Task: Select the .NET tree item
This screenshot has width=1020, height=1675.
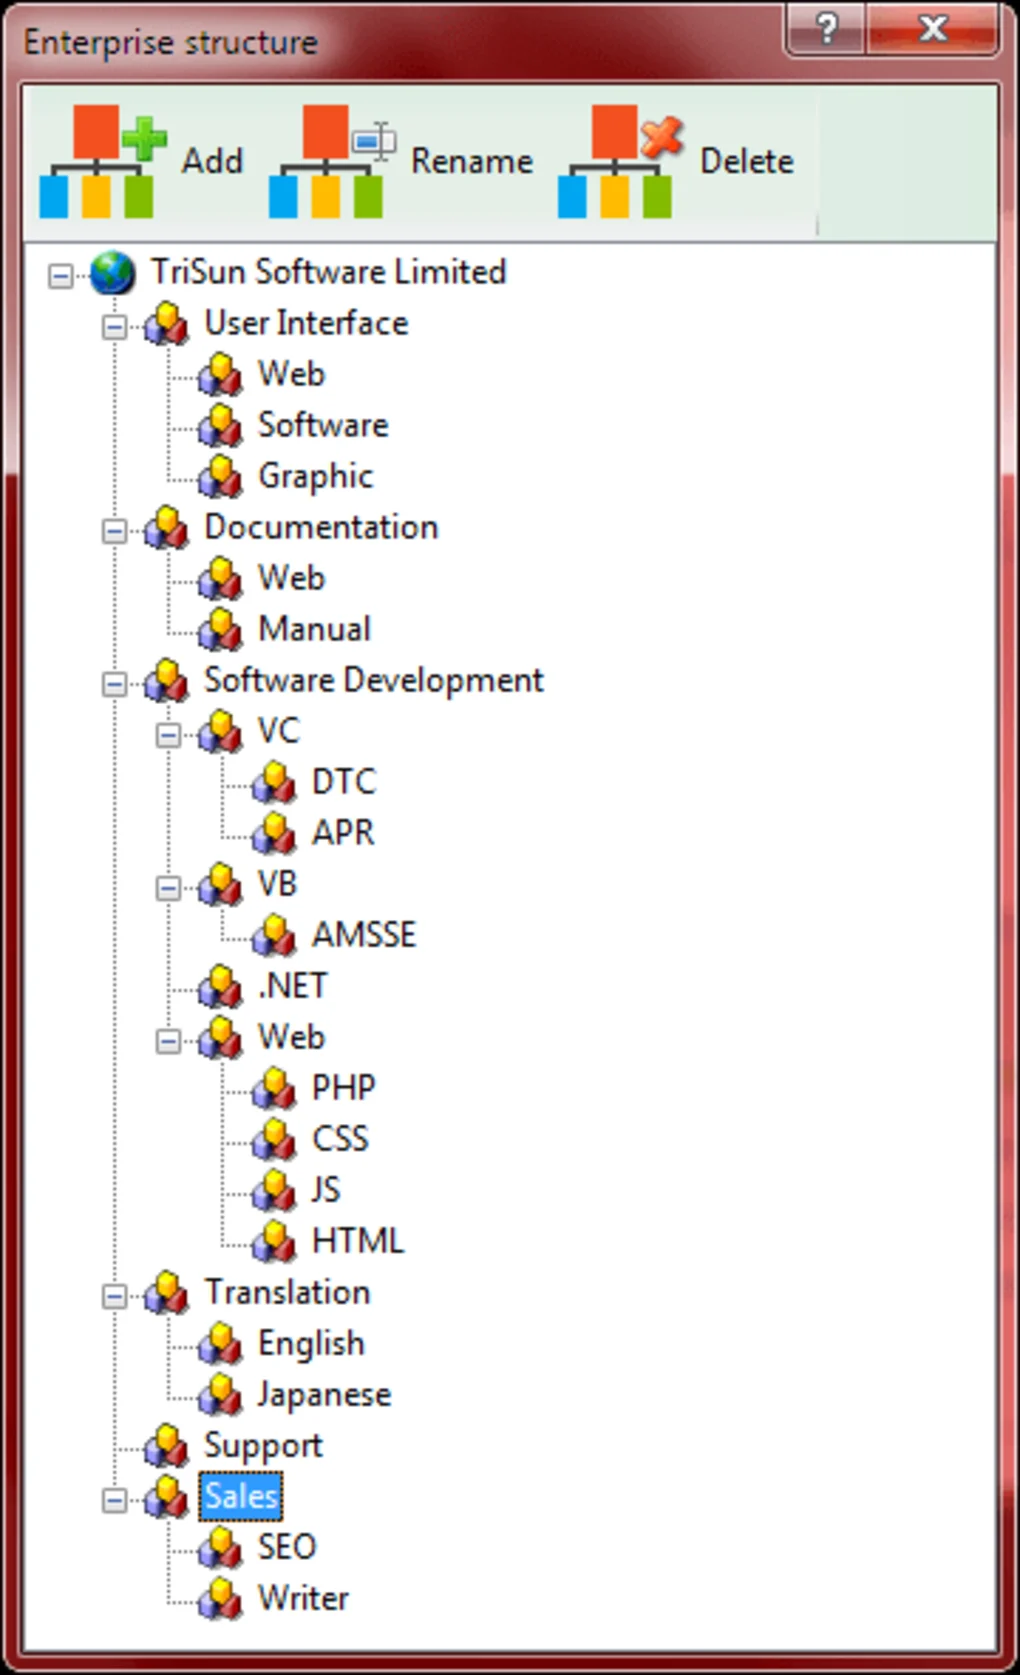Action: coord(292,986)
